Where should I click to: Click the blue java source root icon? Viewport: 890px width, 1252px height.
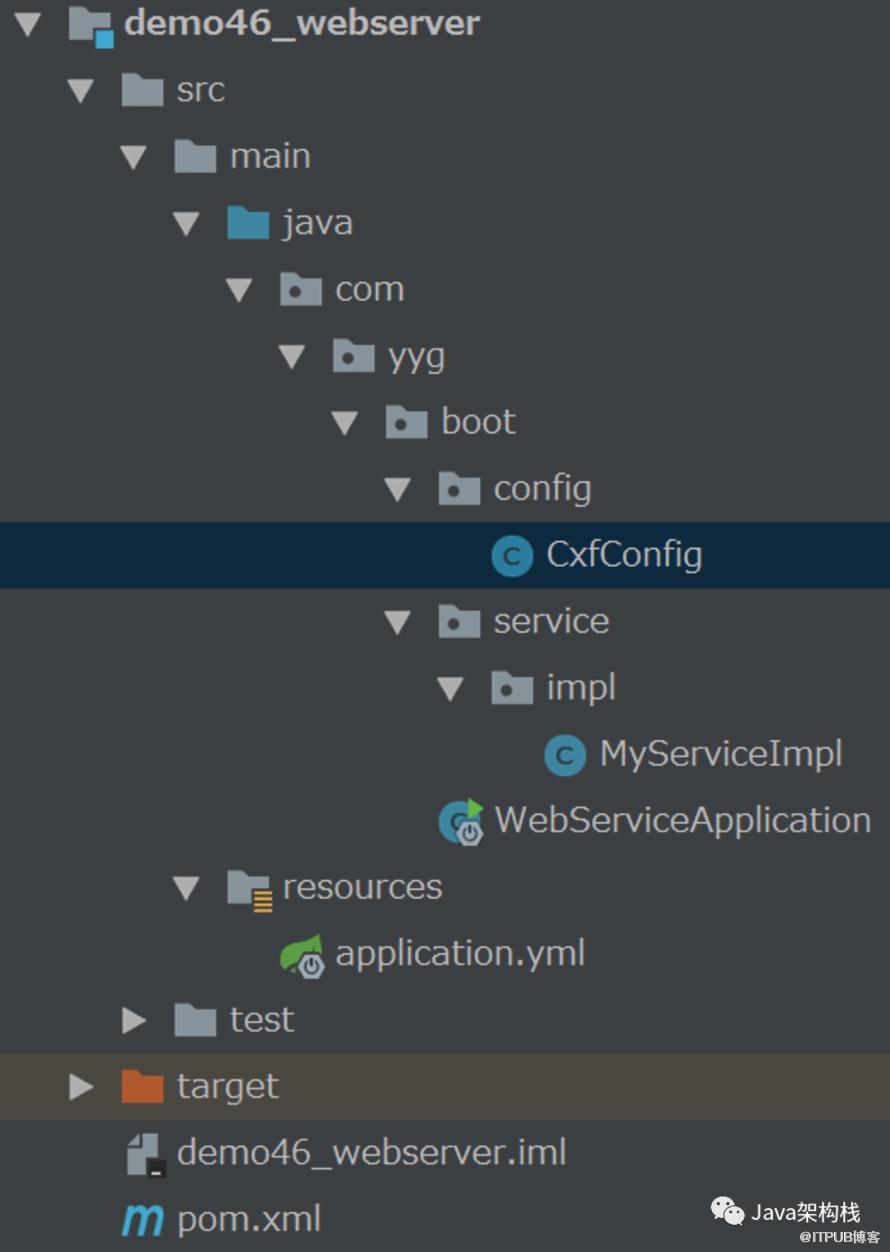pos(248,222)
